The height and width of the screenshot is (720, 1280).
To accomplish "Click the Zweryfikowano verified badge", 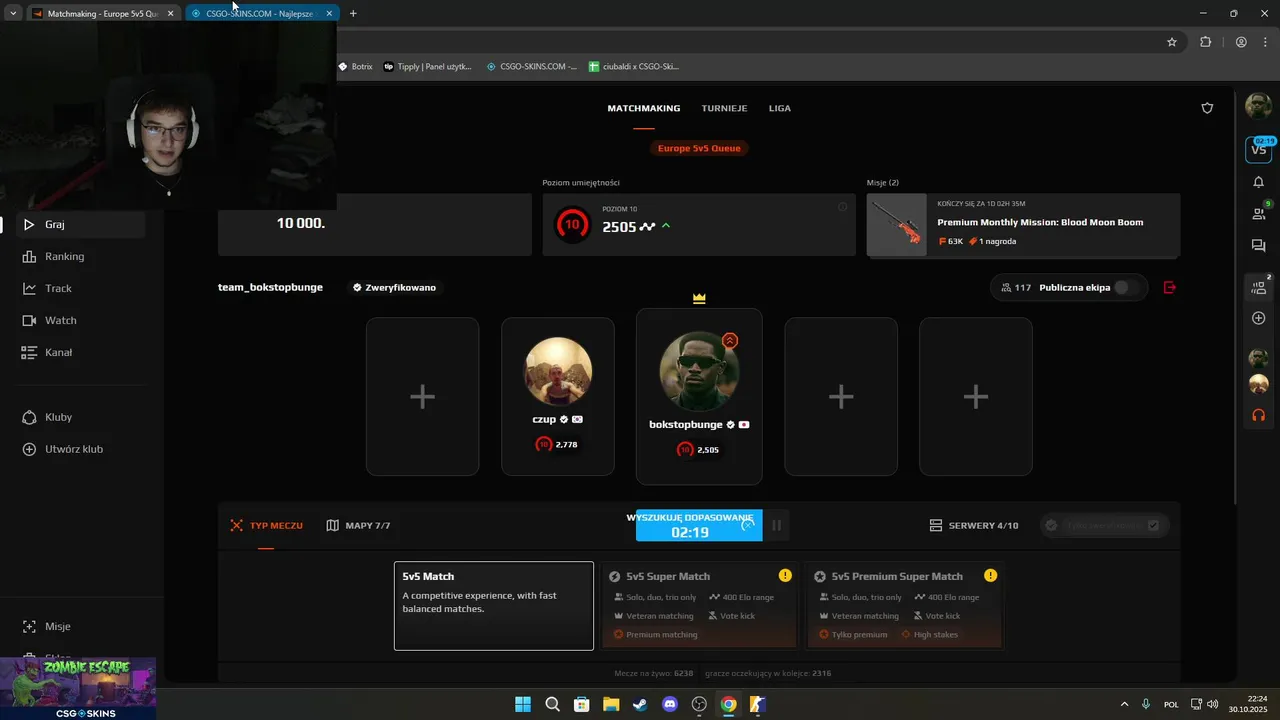I will click(x=394, y=287).
